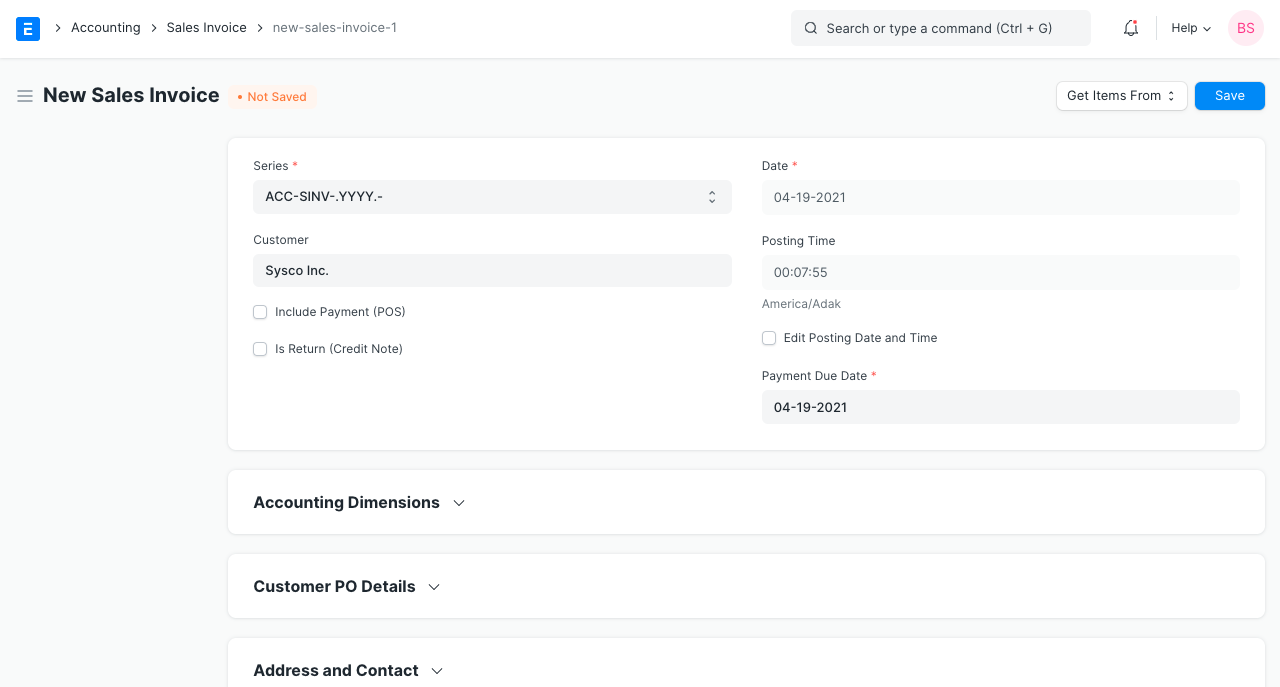Enable Edit Posting Date and Time

[x=769, y=338]
